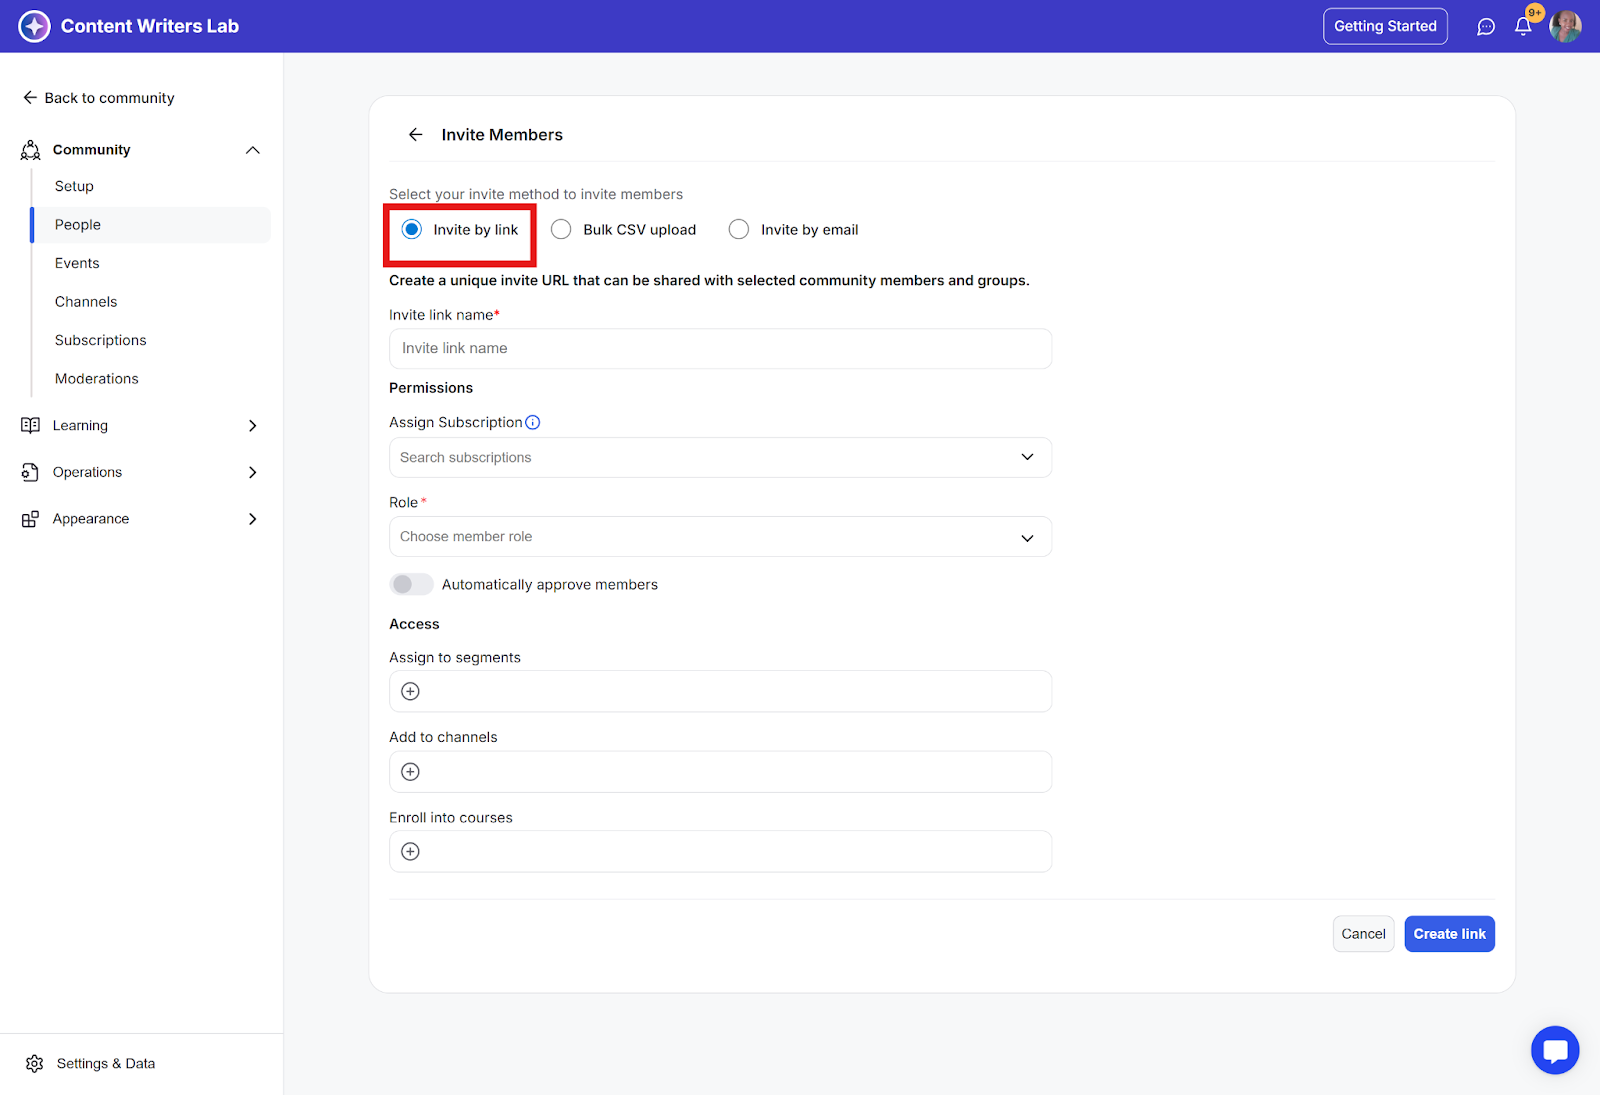Click the Create link button
This screenshot has height=1095, width=1600.
1449,934
